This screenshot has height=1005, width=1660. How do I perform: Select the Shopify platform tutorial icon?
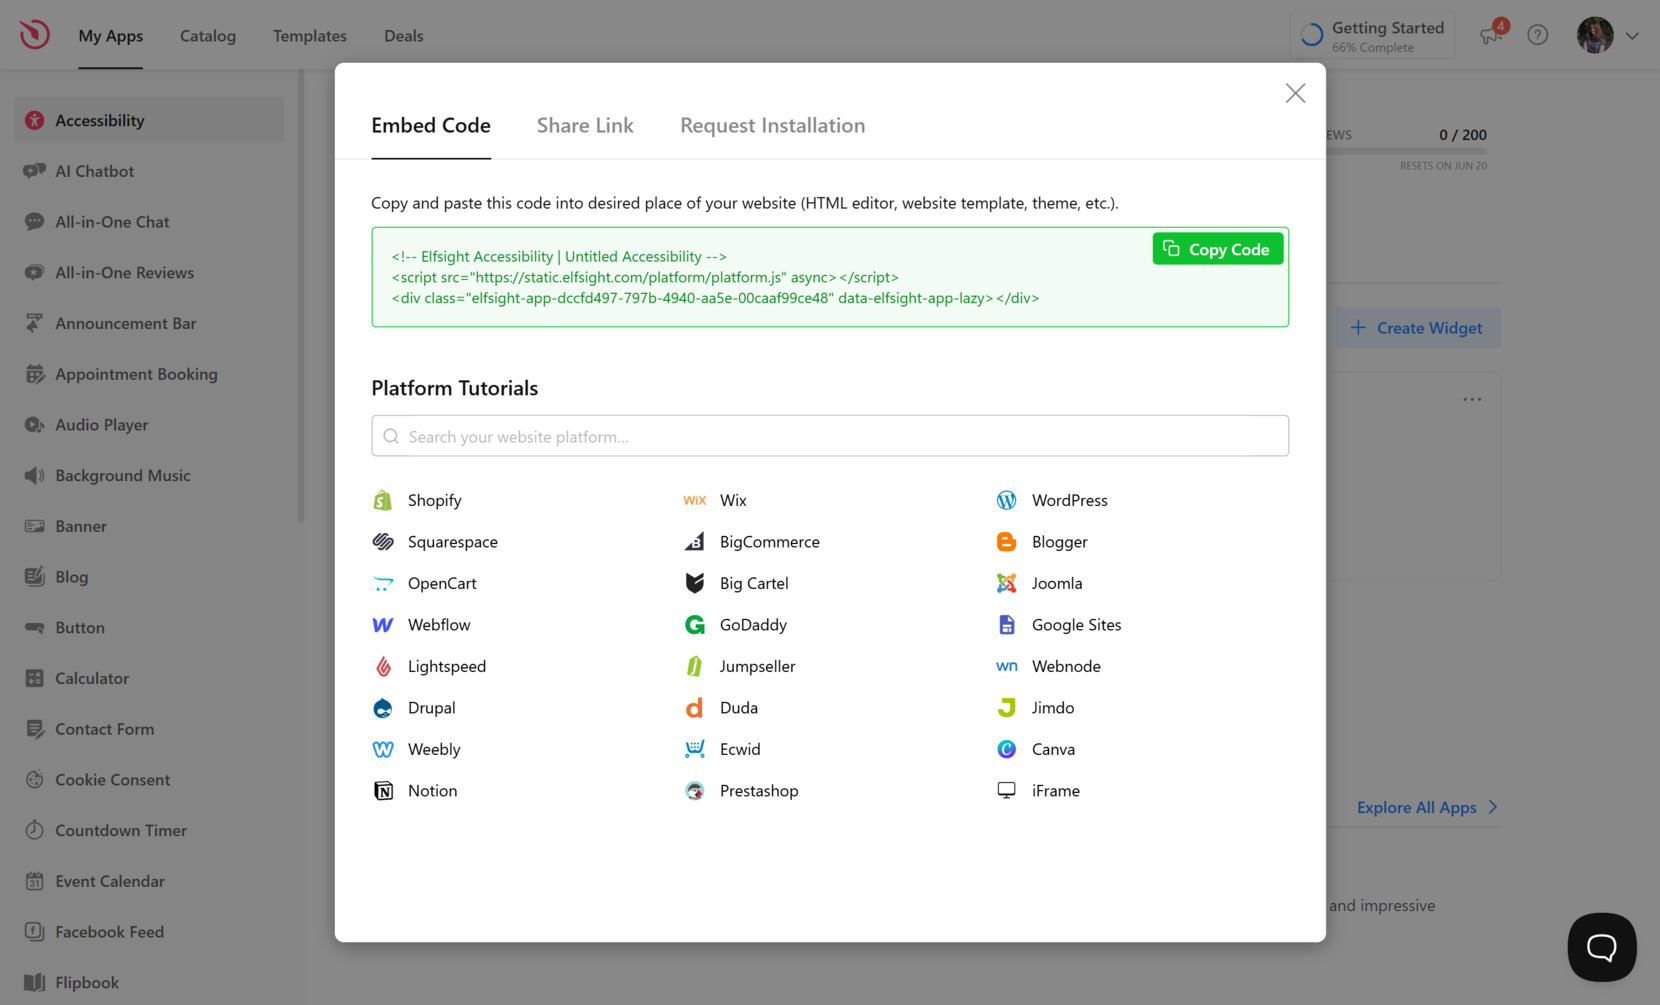pos(382,500)
